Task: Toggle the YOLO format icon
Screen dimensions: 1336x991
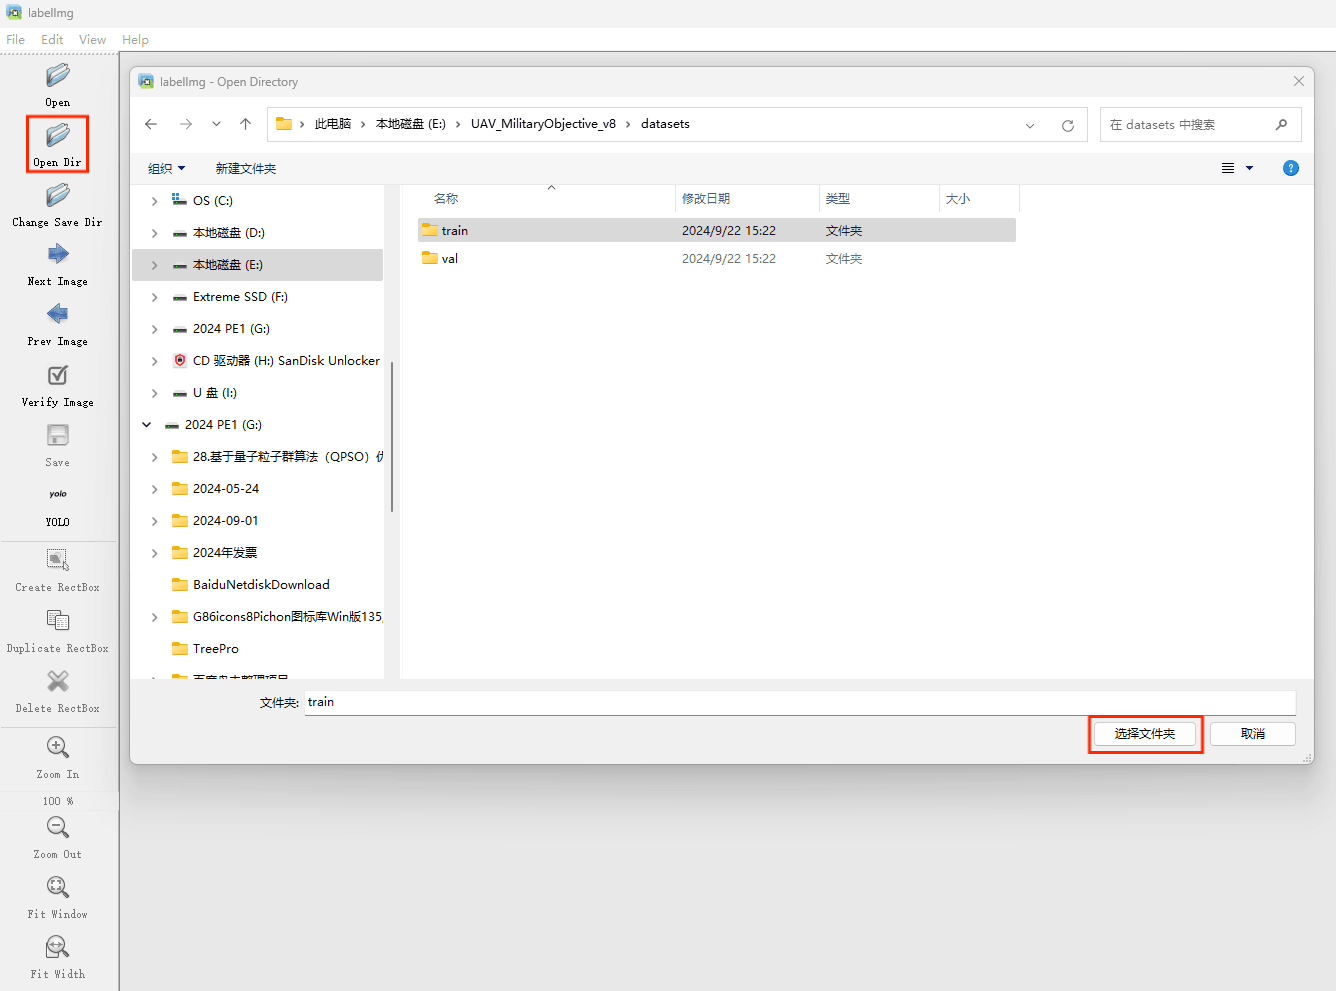Action: point(58,494)
